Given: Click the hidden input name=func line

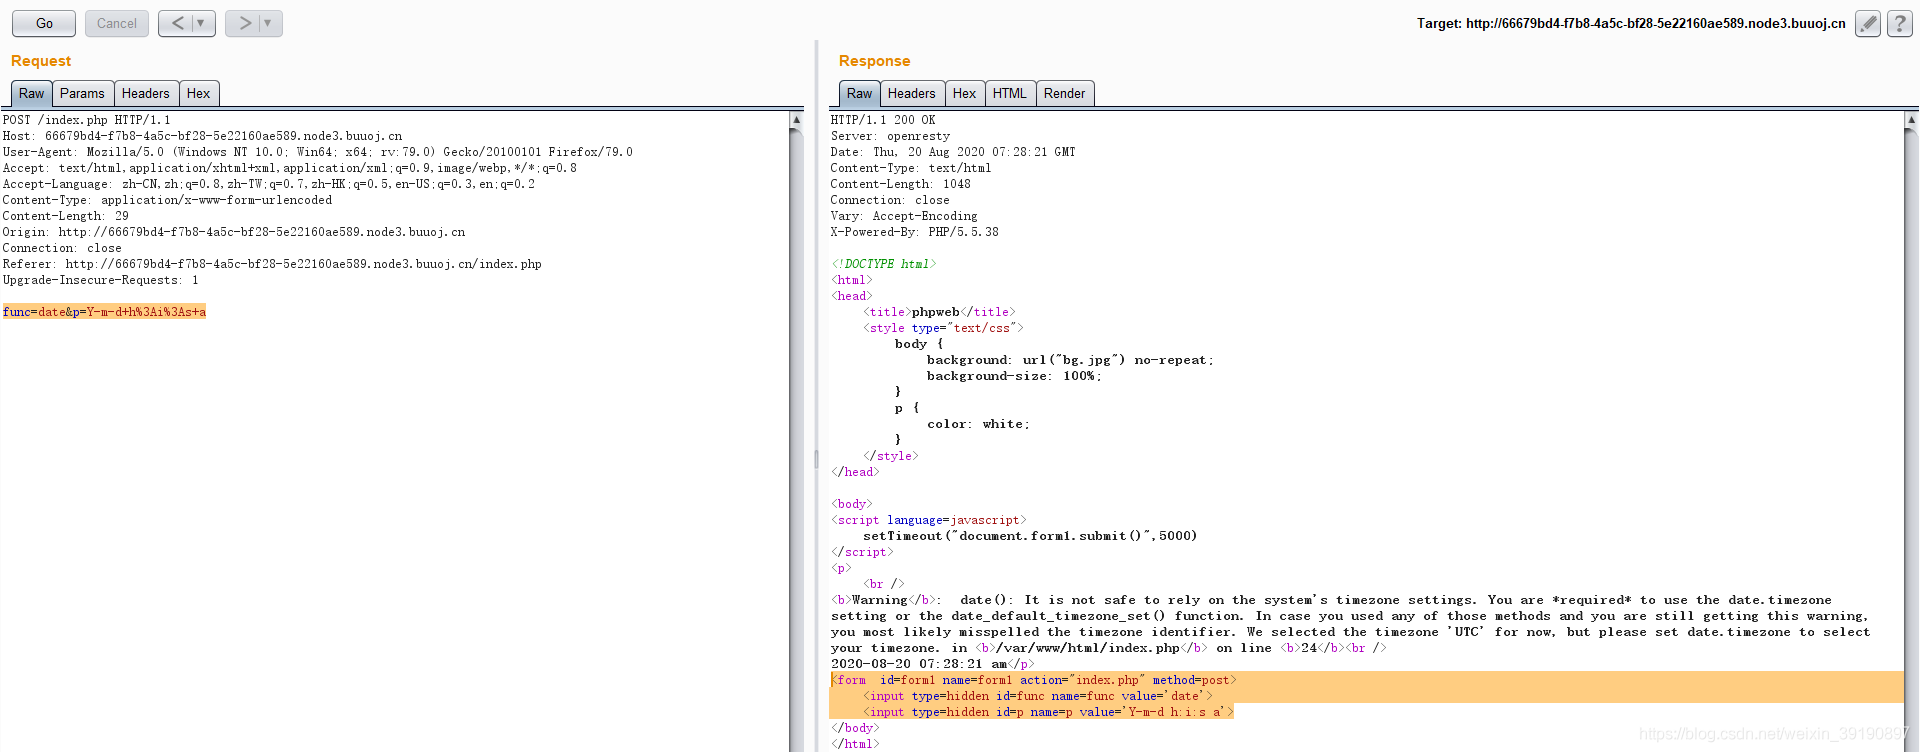Looking at the screenshot, I should tap(1037, 696).
